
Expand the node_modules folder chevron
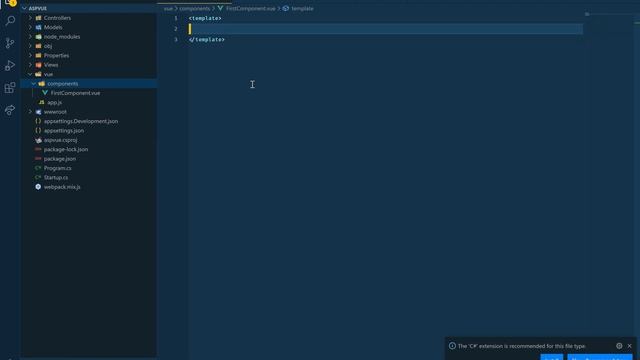click(x=30, y=37)
